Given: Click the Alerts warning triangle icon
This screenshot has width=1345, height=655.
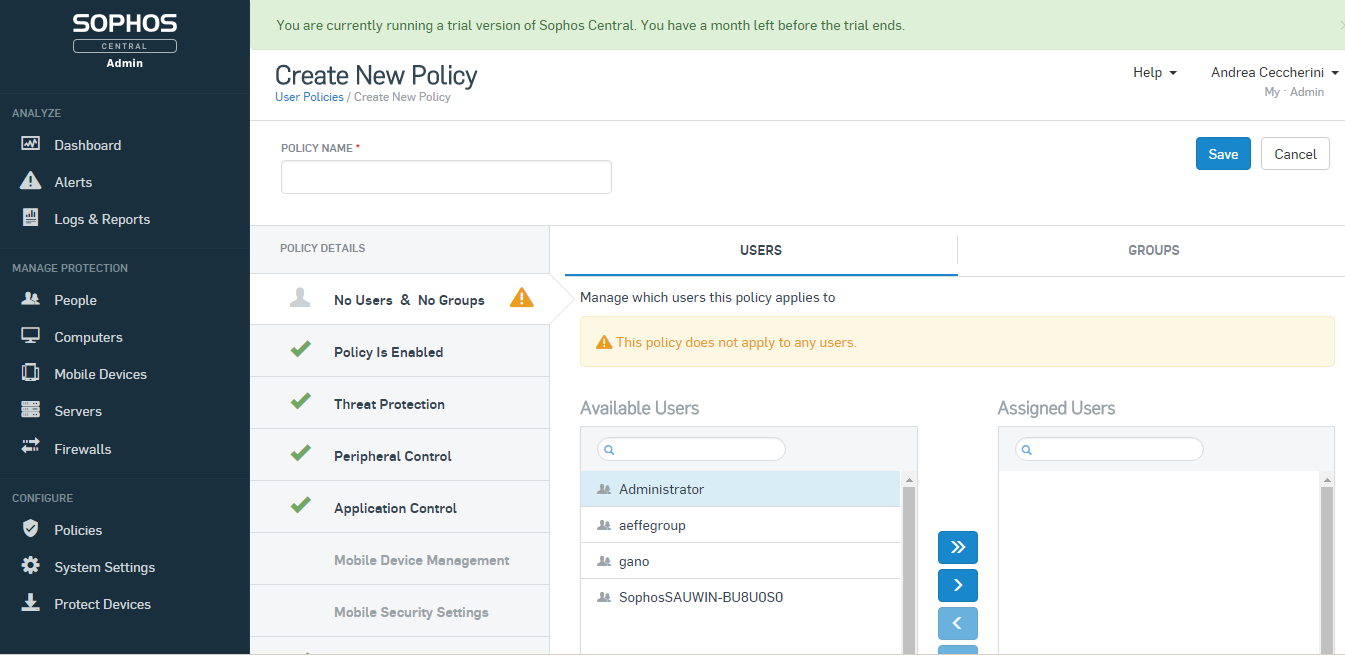Looking at the screenshot, I should (30, 181).
